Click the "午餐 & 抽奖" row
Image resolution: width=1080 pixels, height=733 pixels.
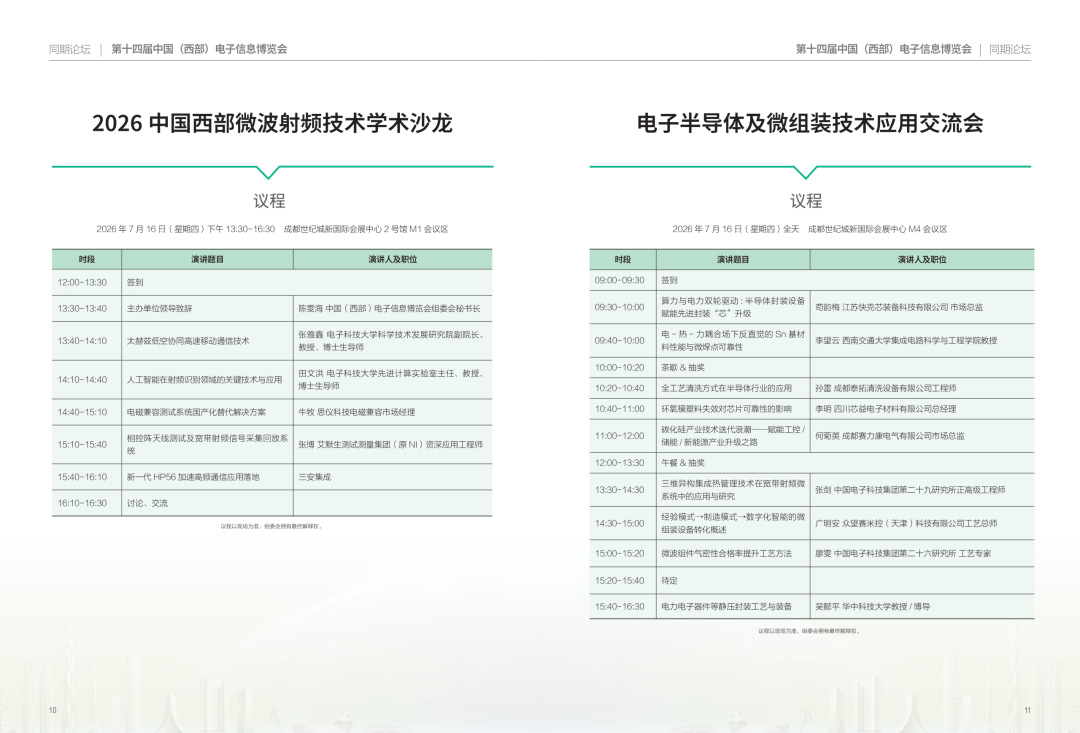coord(811,463)
